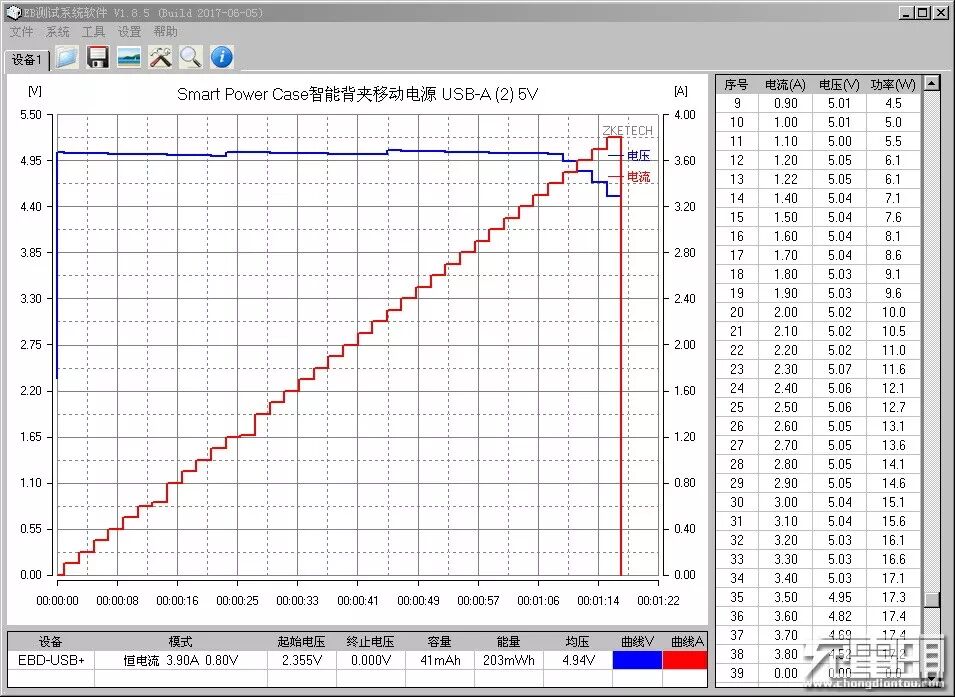955x697 pixels.
Task: Click voltage 5.01 in row 10
Action: click(839, 122)
